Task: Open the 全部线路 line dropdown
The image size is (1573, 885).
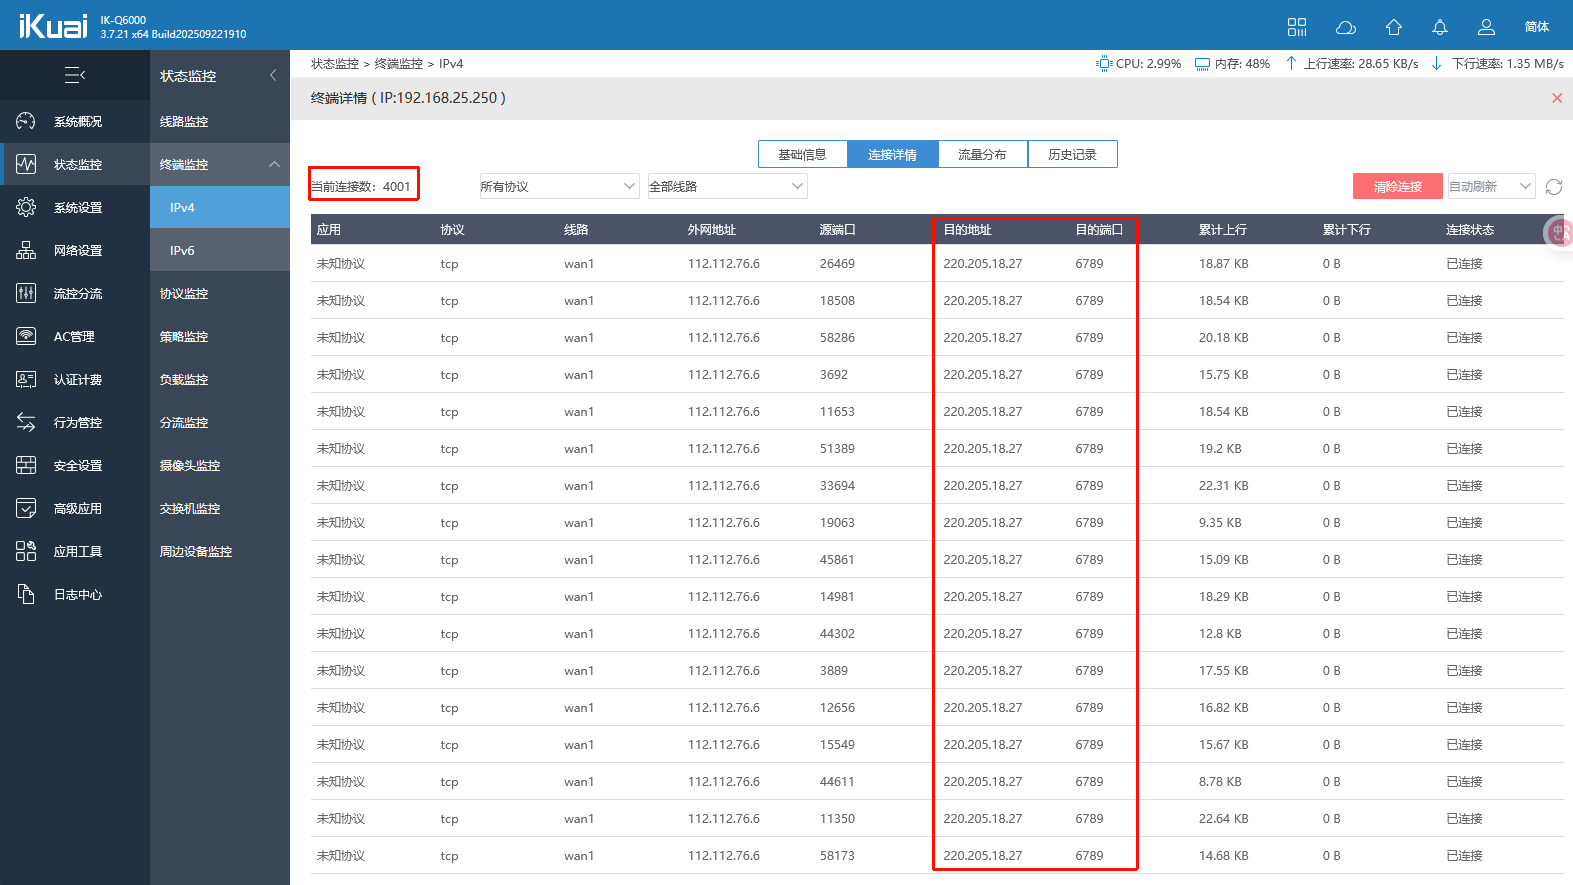Action: [x=727, y=187]
